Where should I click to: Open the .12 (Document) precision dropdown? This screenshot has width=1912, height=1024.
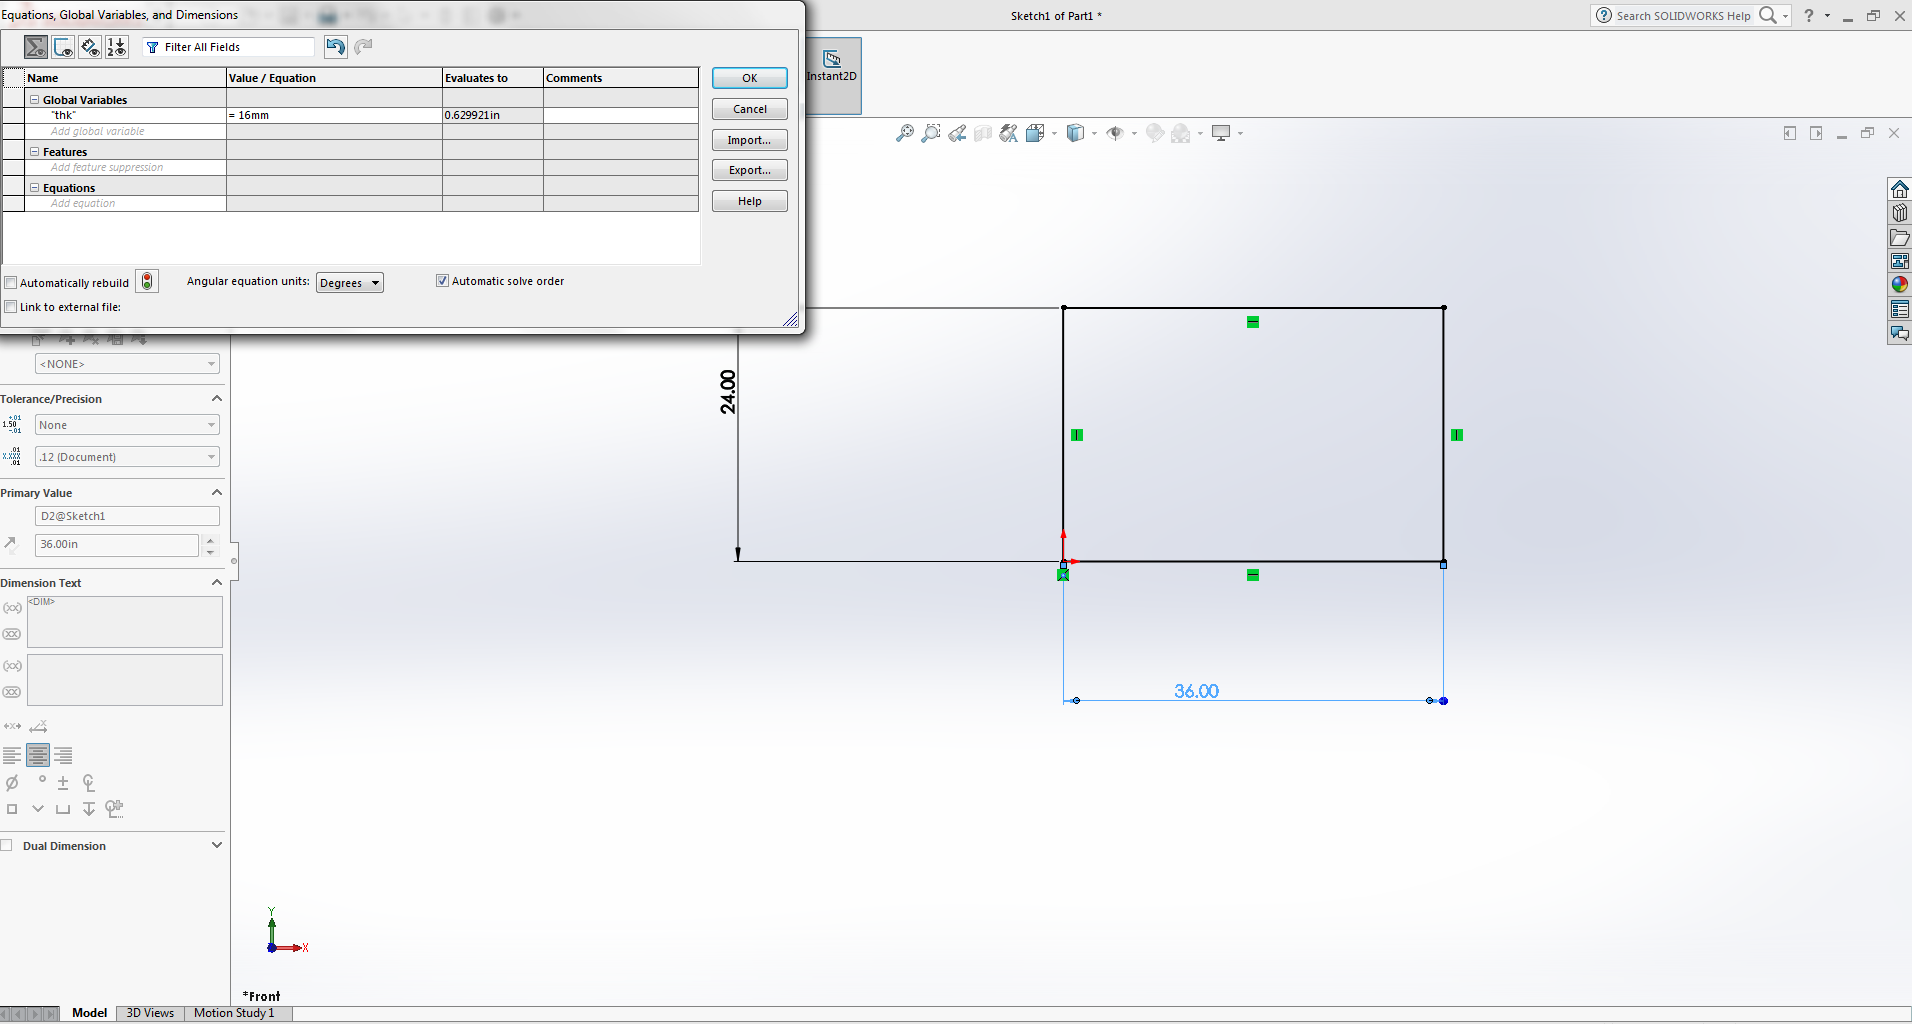click(x=127, y=457)
